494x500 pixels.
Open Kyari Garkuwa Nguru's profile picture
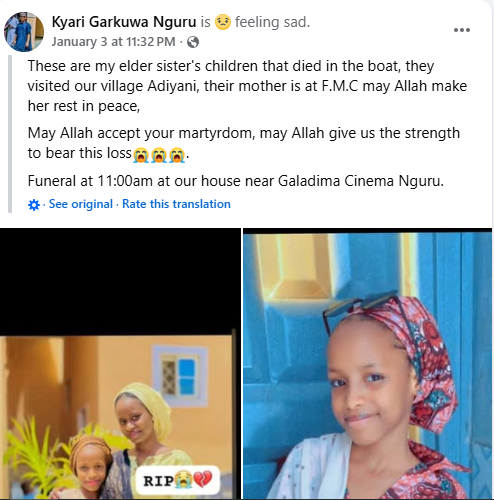coord(24,32)
